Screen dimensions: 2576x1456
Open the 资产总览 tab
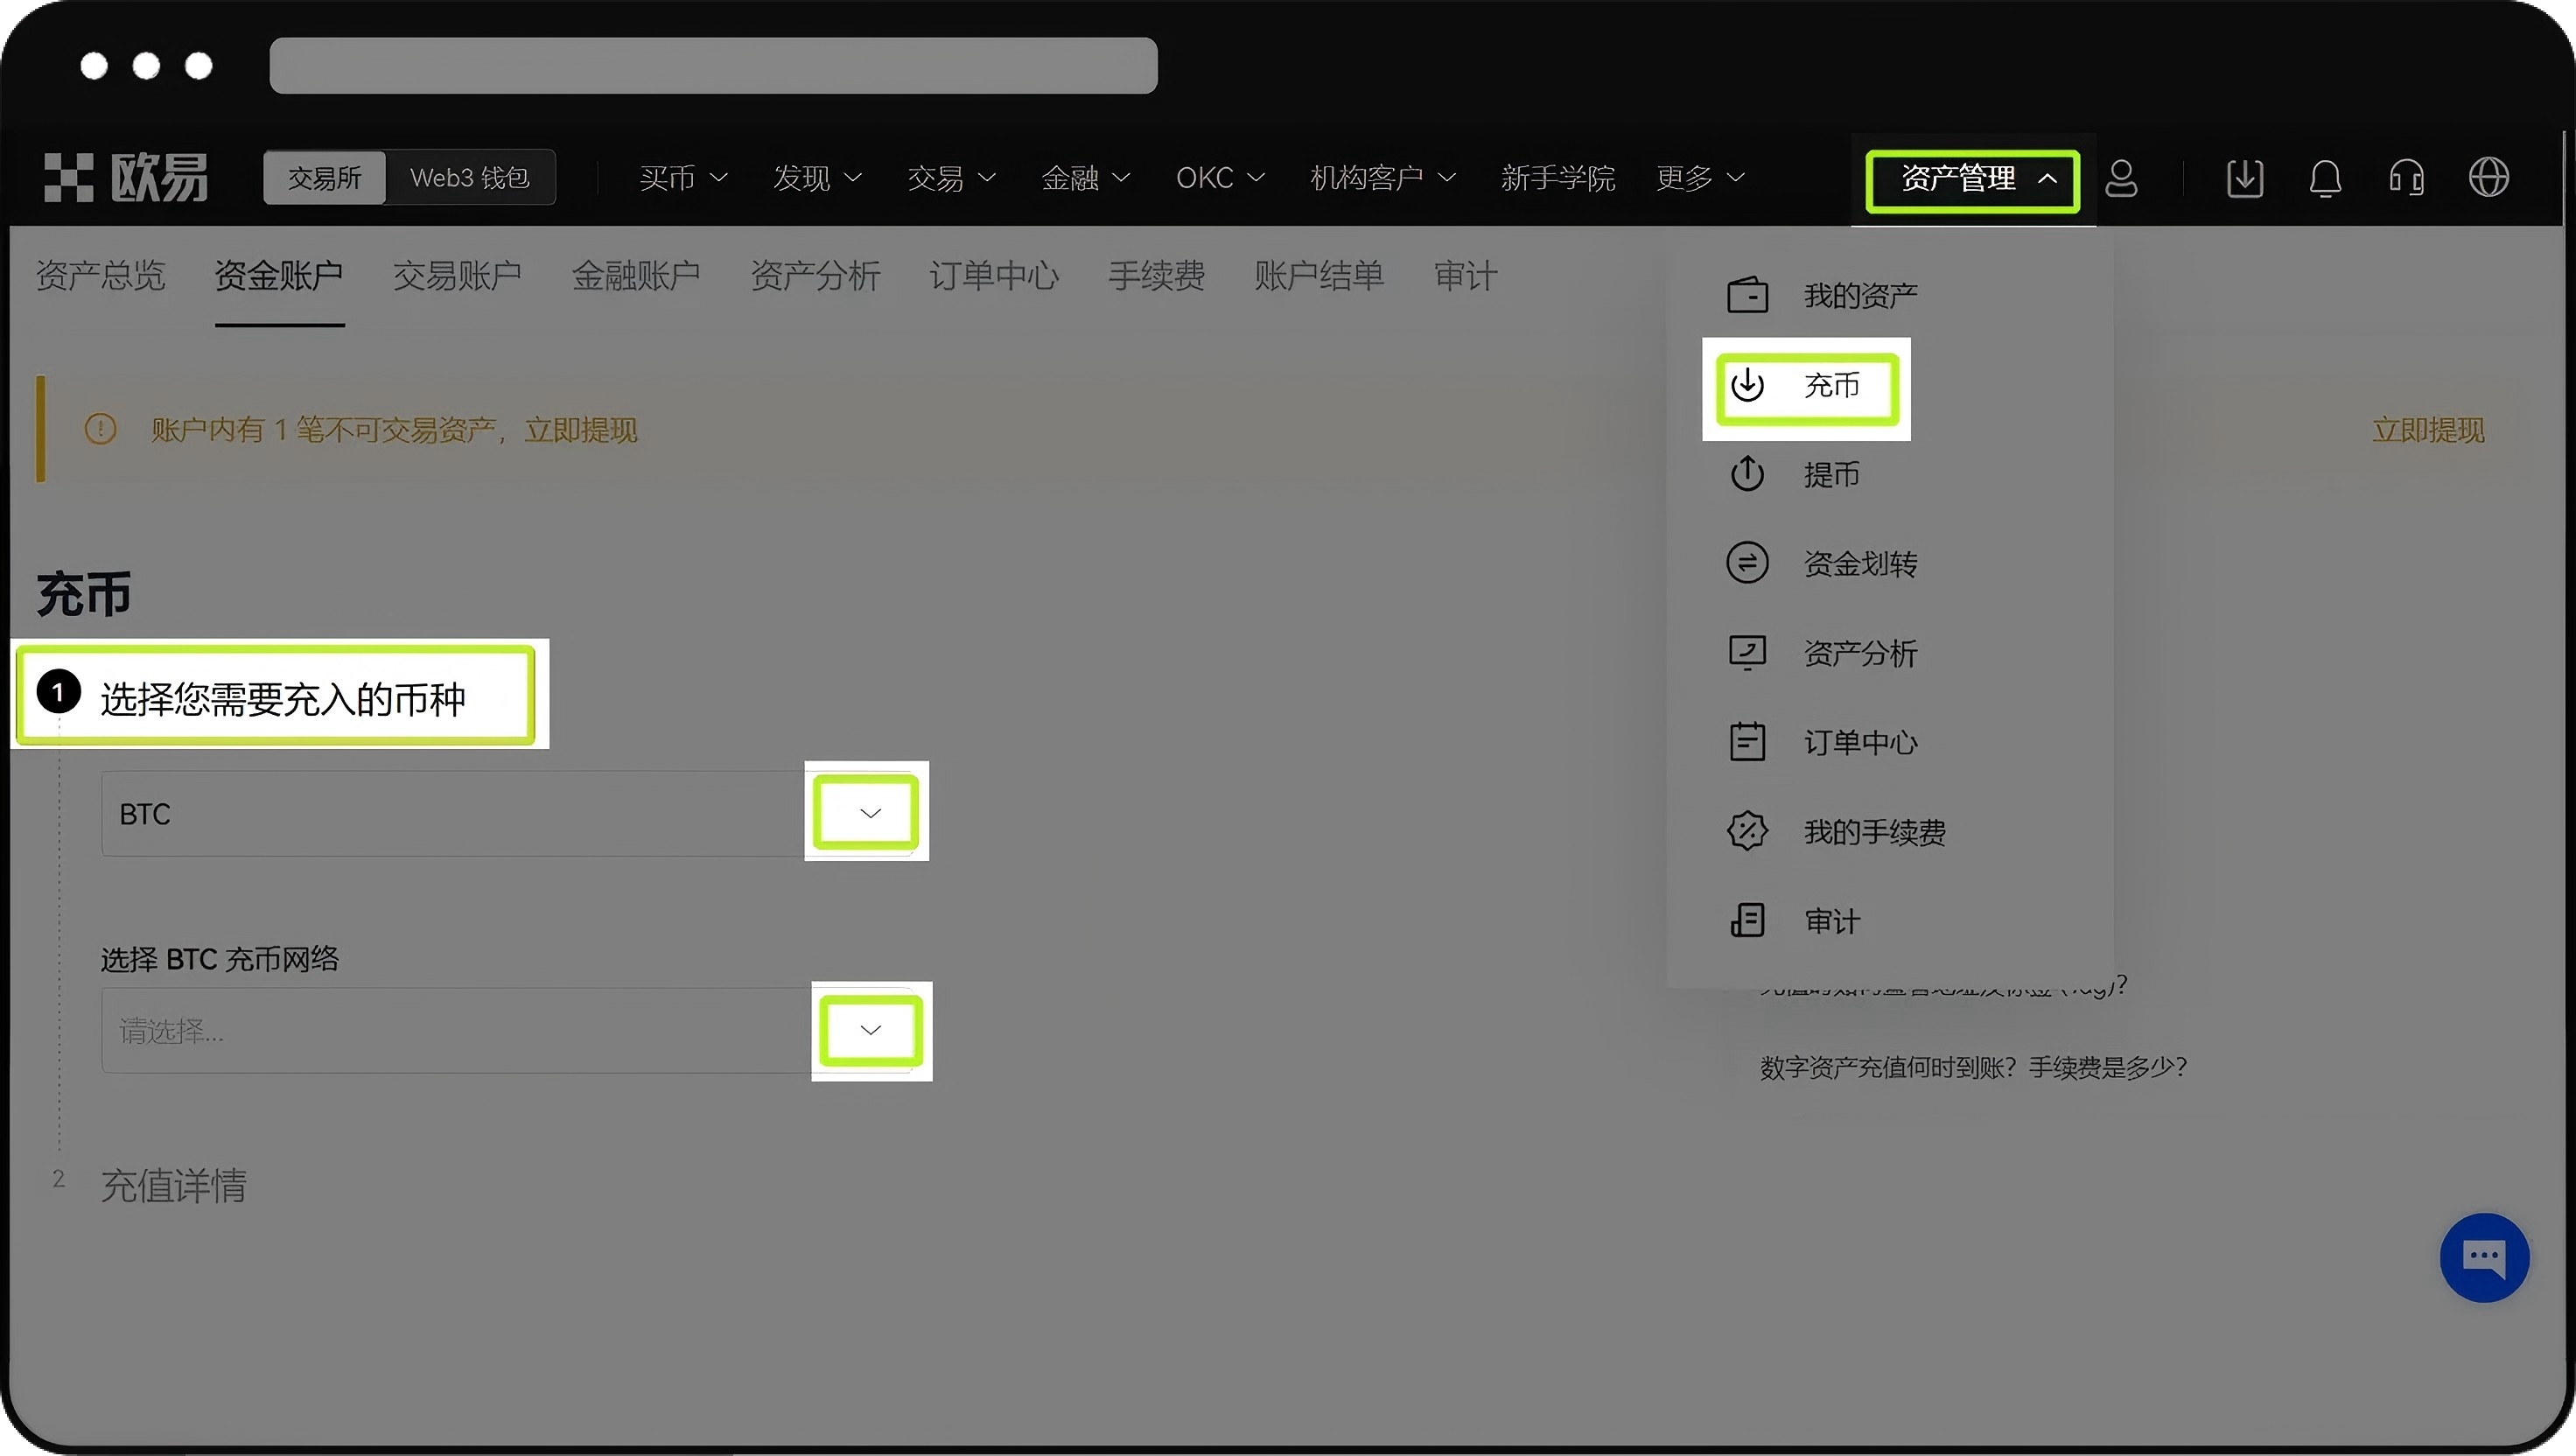coord(100,275)
